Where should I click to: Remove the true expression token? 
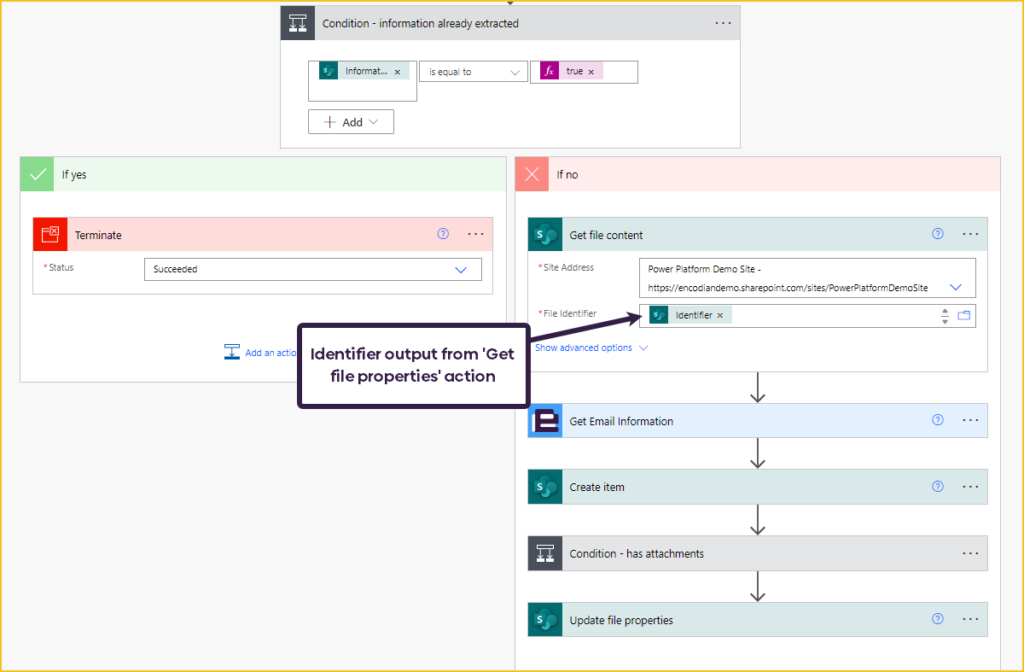[x=591, y=72]
